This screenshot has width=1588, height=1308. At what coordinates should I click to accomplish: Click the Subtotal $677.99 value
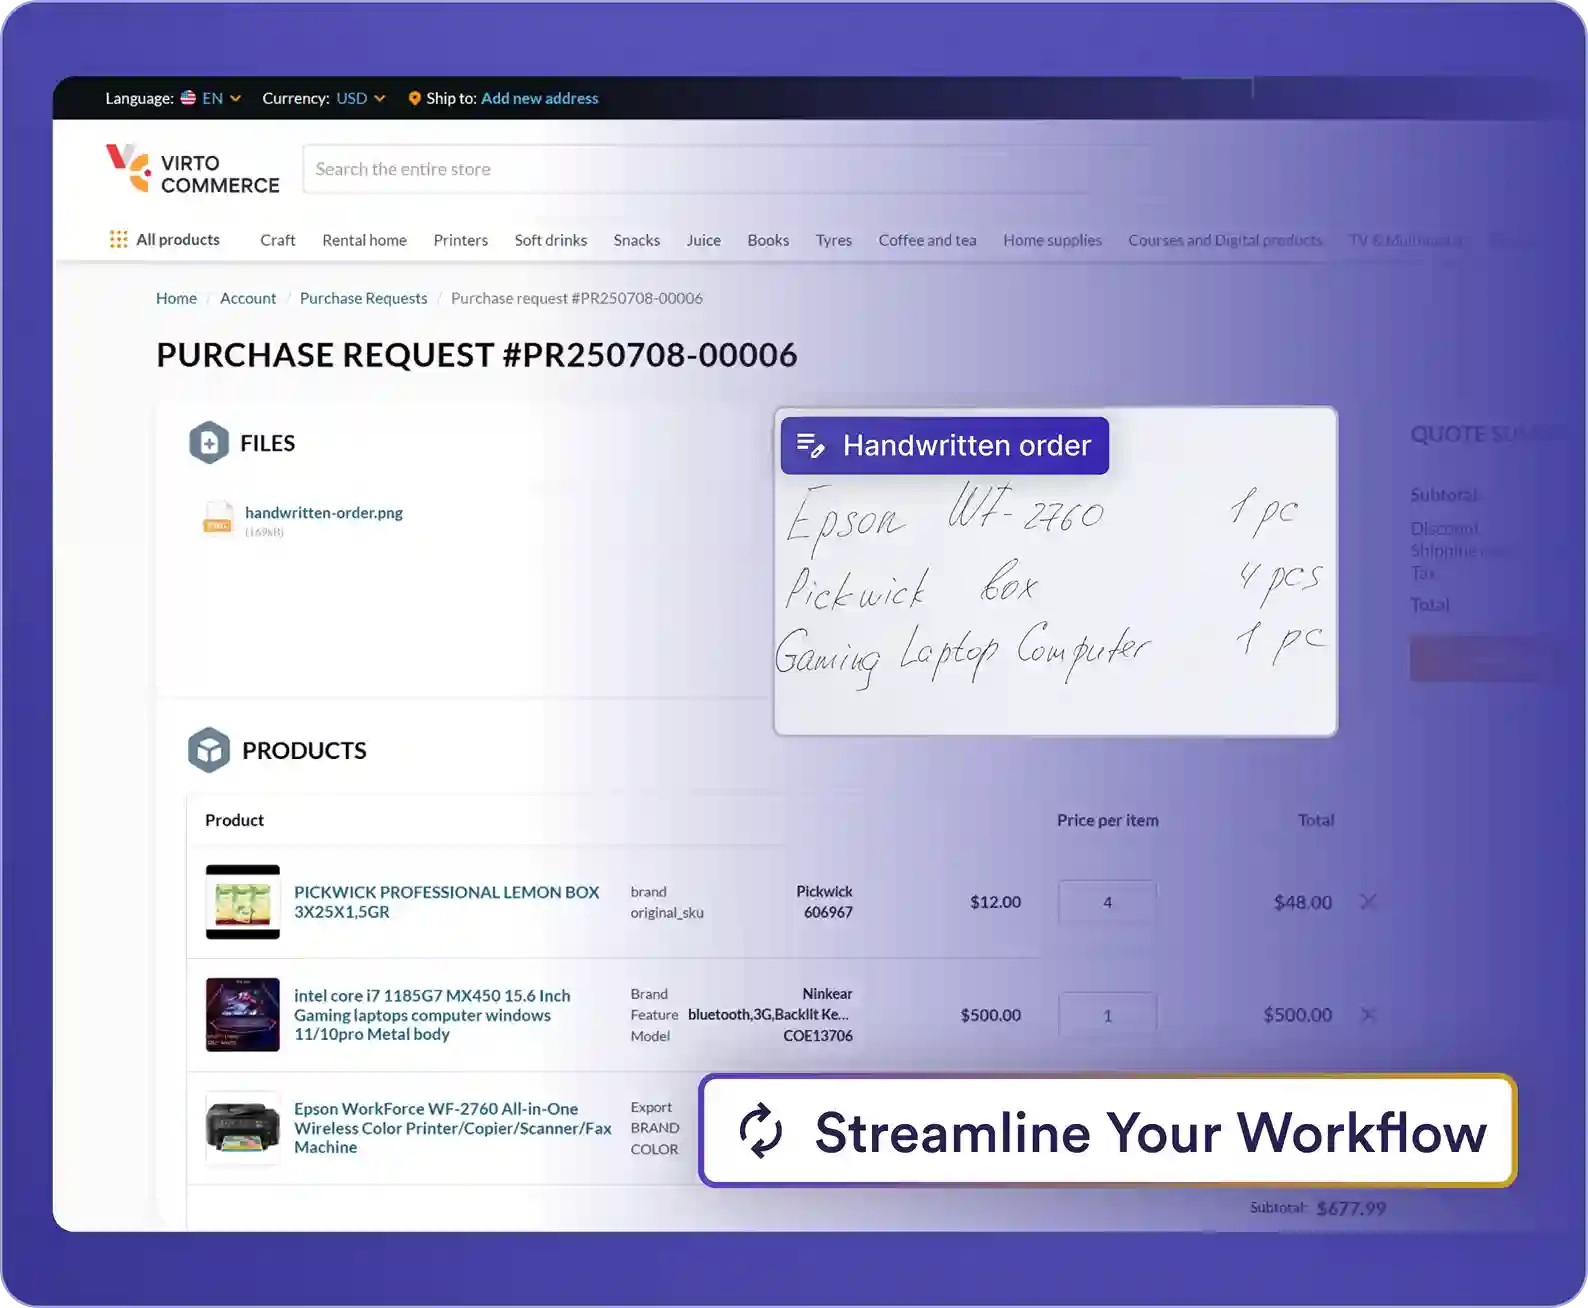[x=1352, y=1208]
